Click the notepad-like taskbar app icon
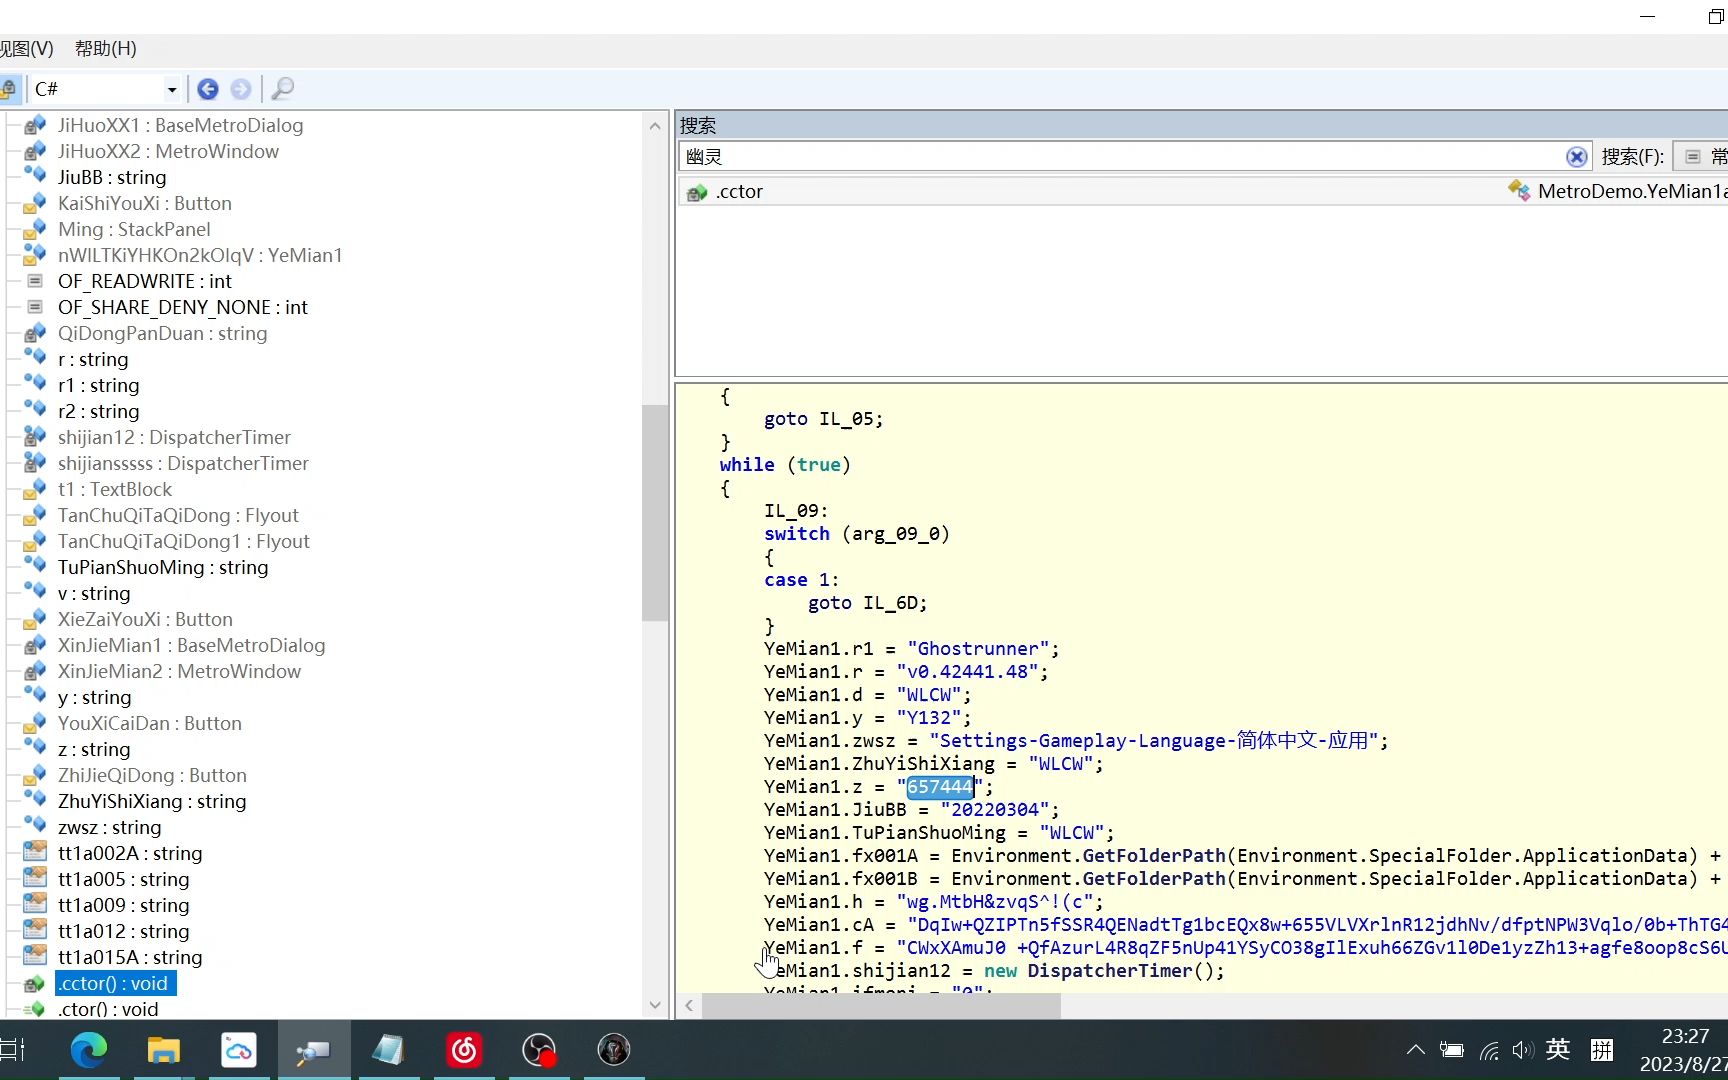 click(x=388, y=1050)
